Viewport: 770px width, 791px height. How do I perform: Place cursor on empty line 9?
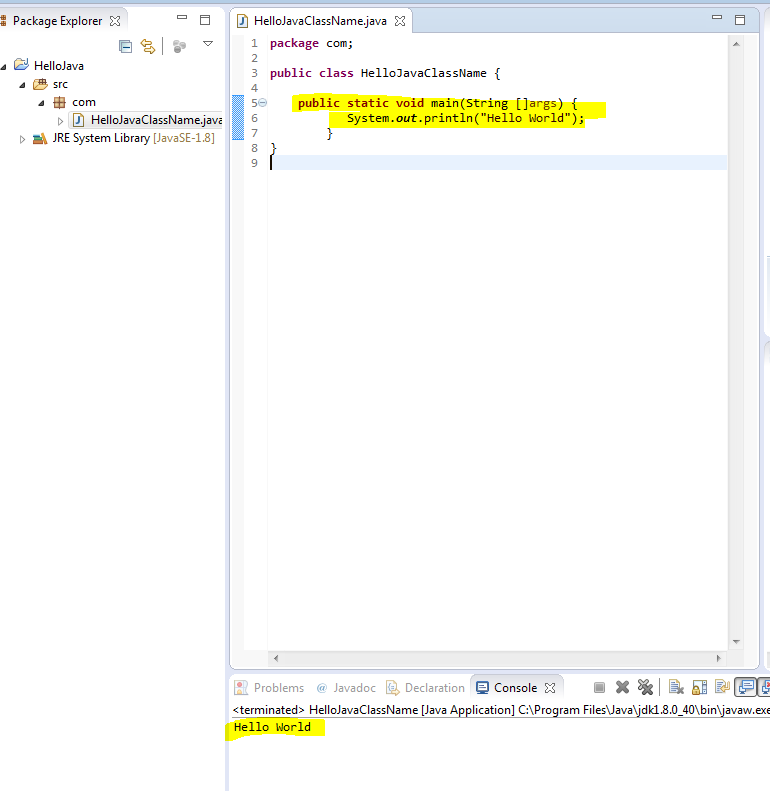[x=497, y=162]
